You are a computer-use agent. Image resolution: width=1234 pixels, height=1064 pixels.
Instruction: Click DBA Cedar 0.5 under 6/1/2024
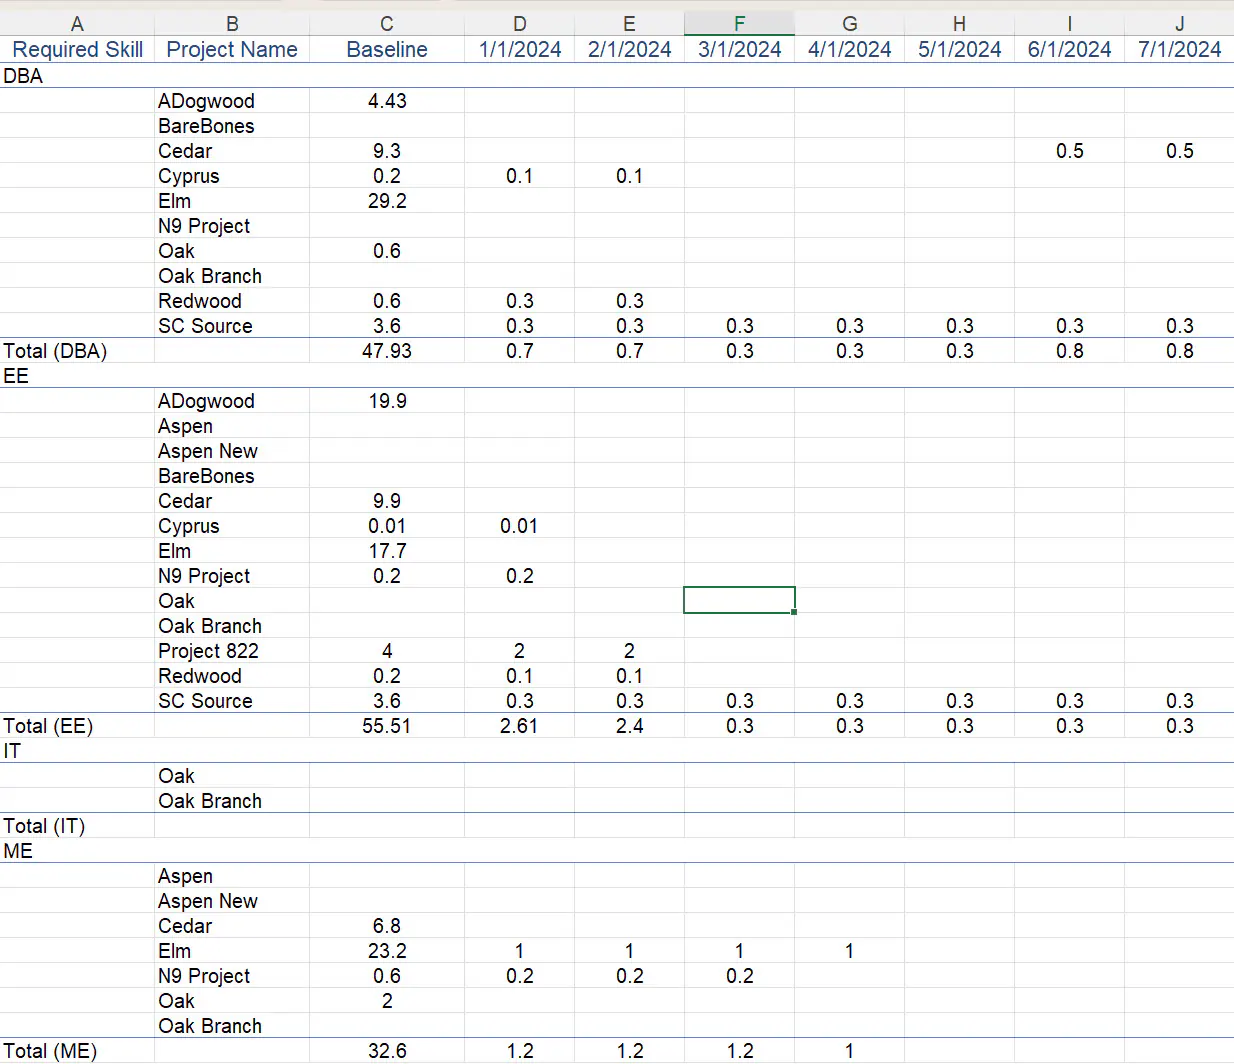1070,151
